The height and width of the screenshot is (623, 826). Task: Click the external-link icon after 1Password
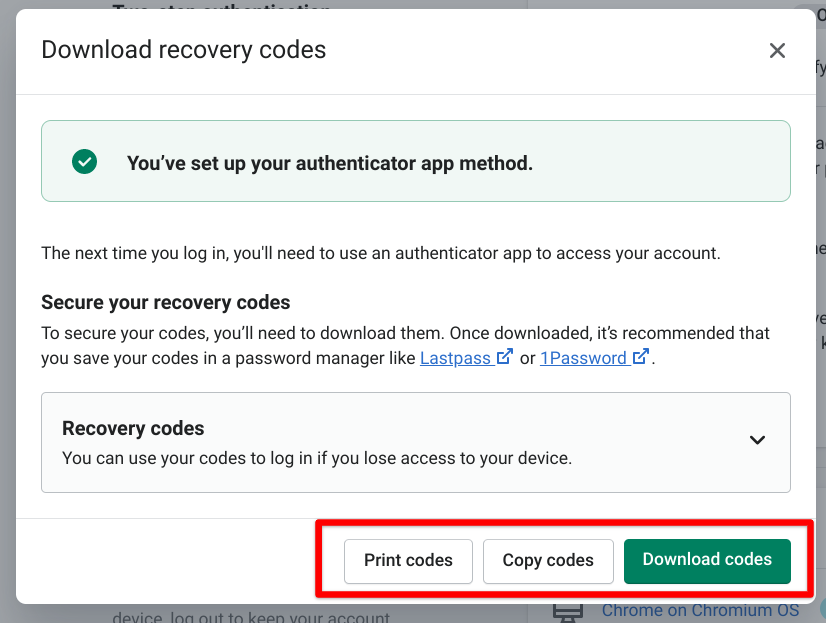[641, 357]
